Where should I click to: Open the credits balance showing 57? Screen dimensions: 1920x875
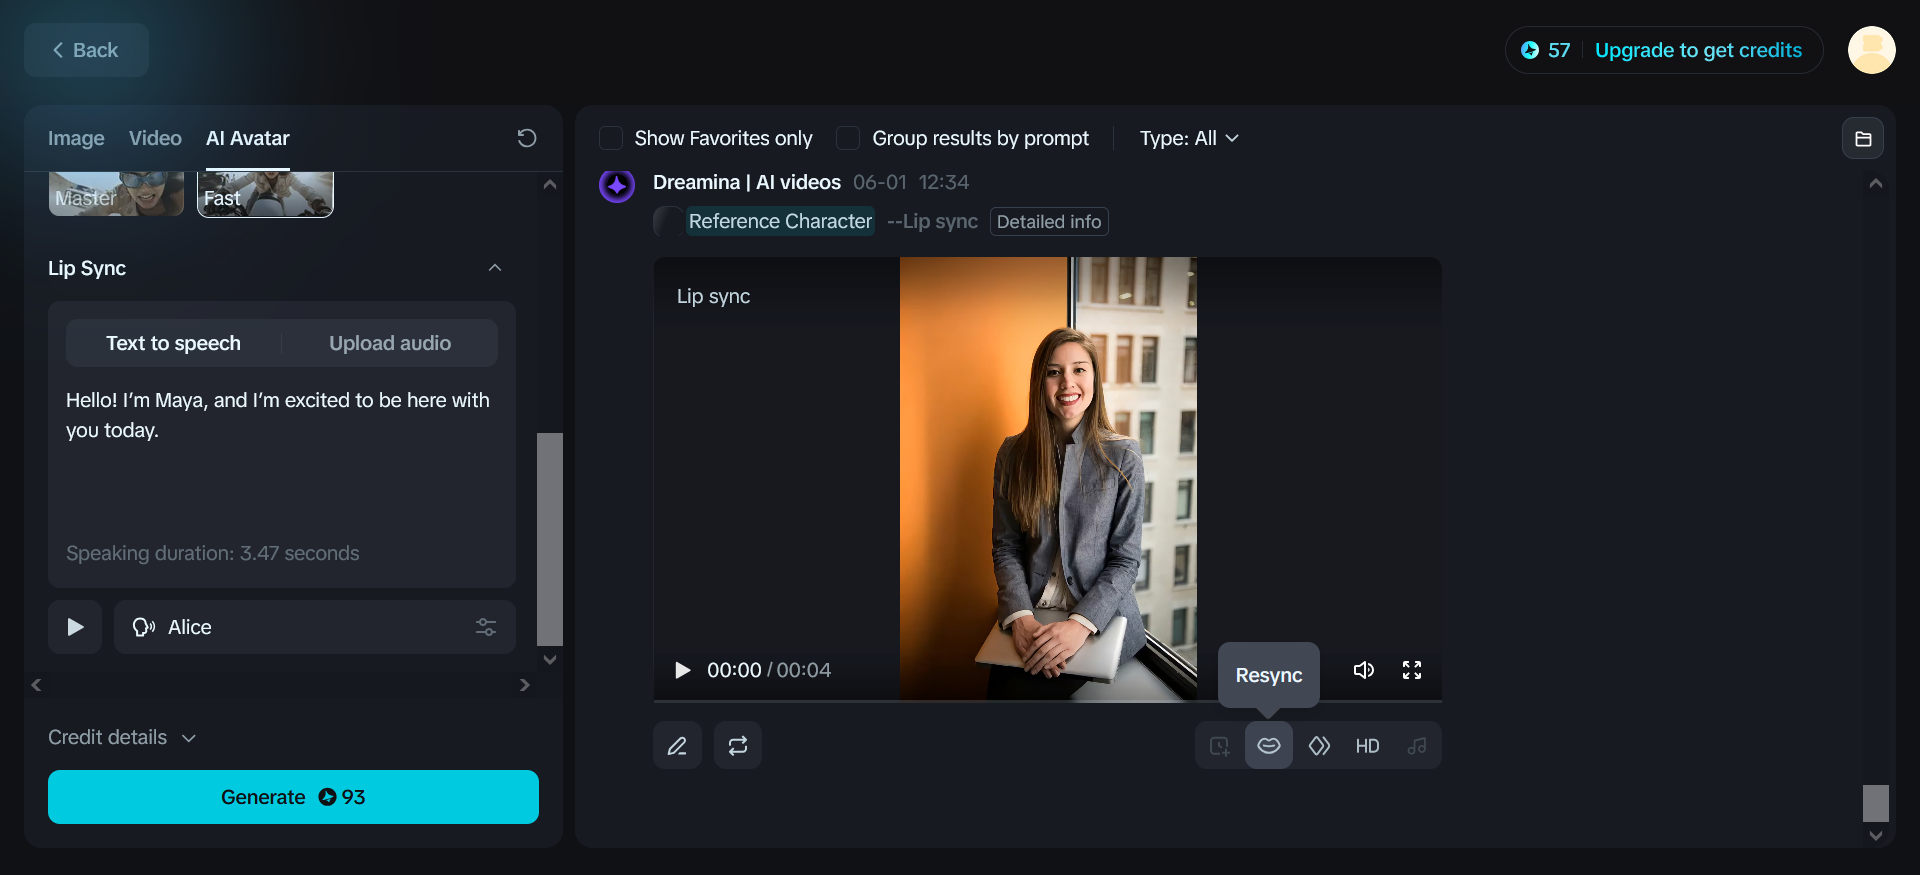pyautogui.click(x=1545, y=50)
